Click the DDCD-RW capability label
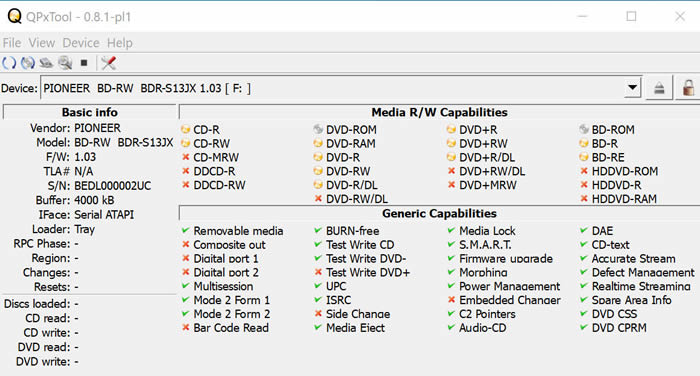This screenshot has height=376, width=700. pos(219,185)
